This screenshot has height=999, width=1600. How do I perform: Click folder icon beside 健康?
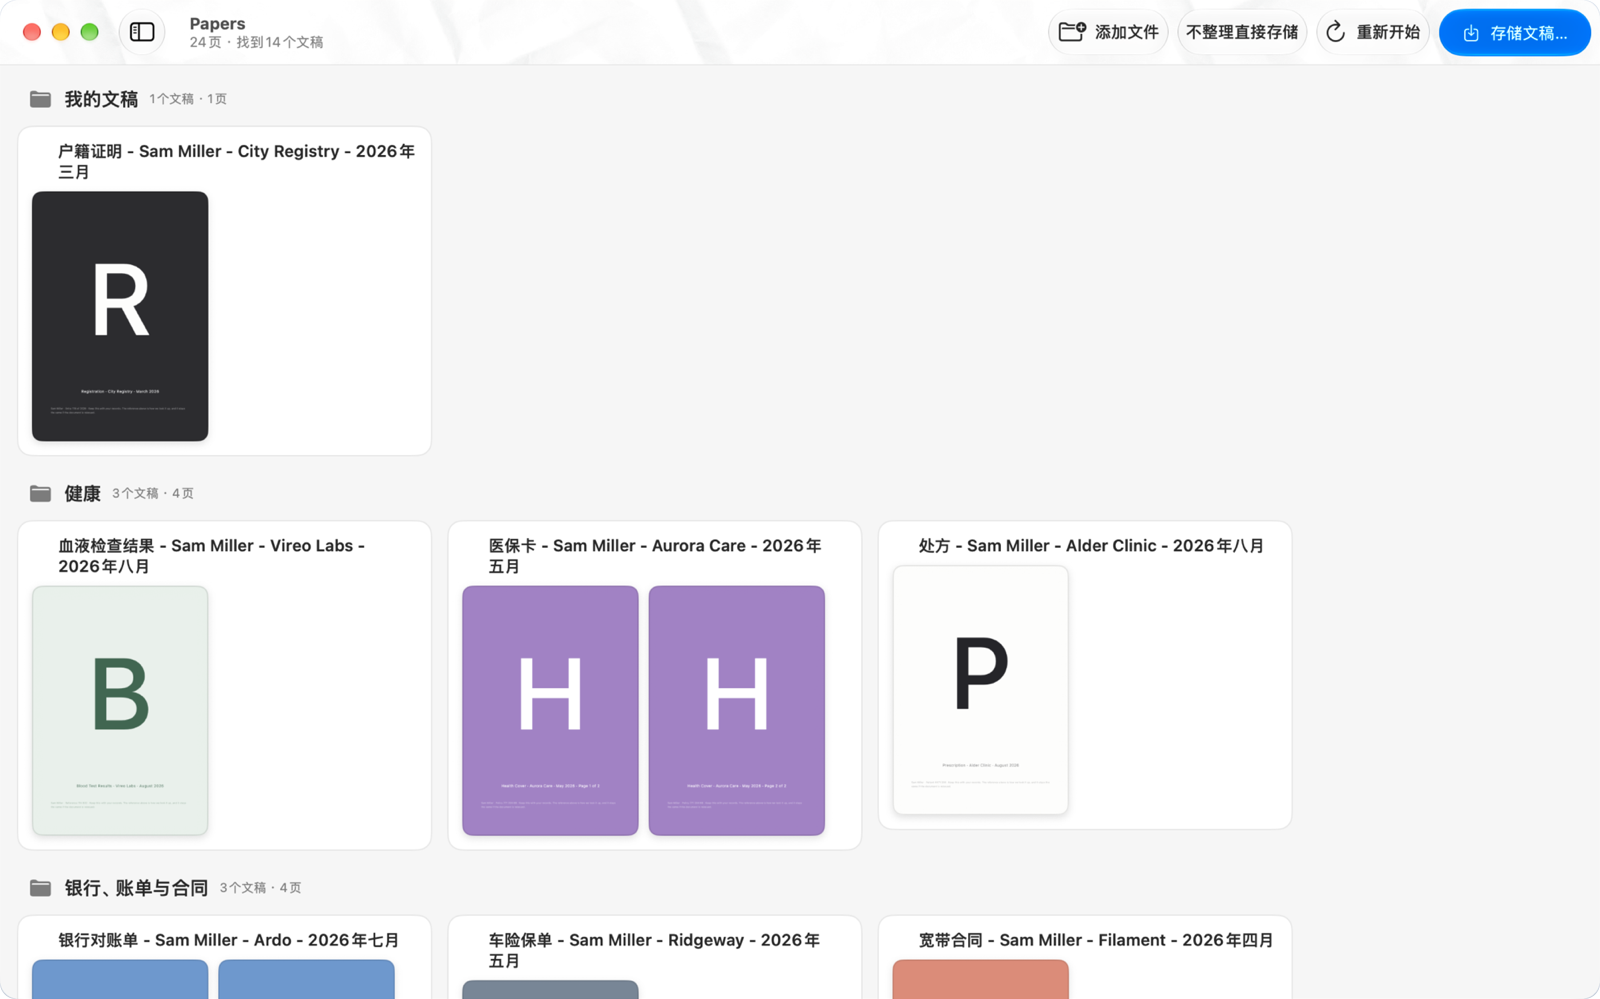[40, 493]
